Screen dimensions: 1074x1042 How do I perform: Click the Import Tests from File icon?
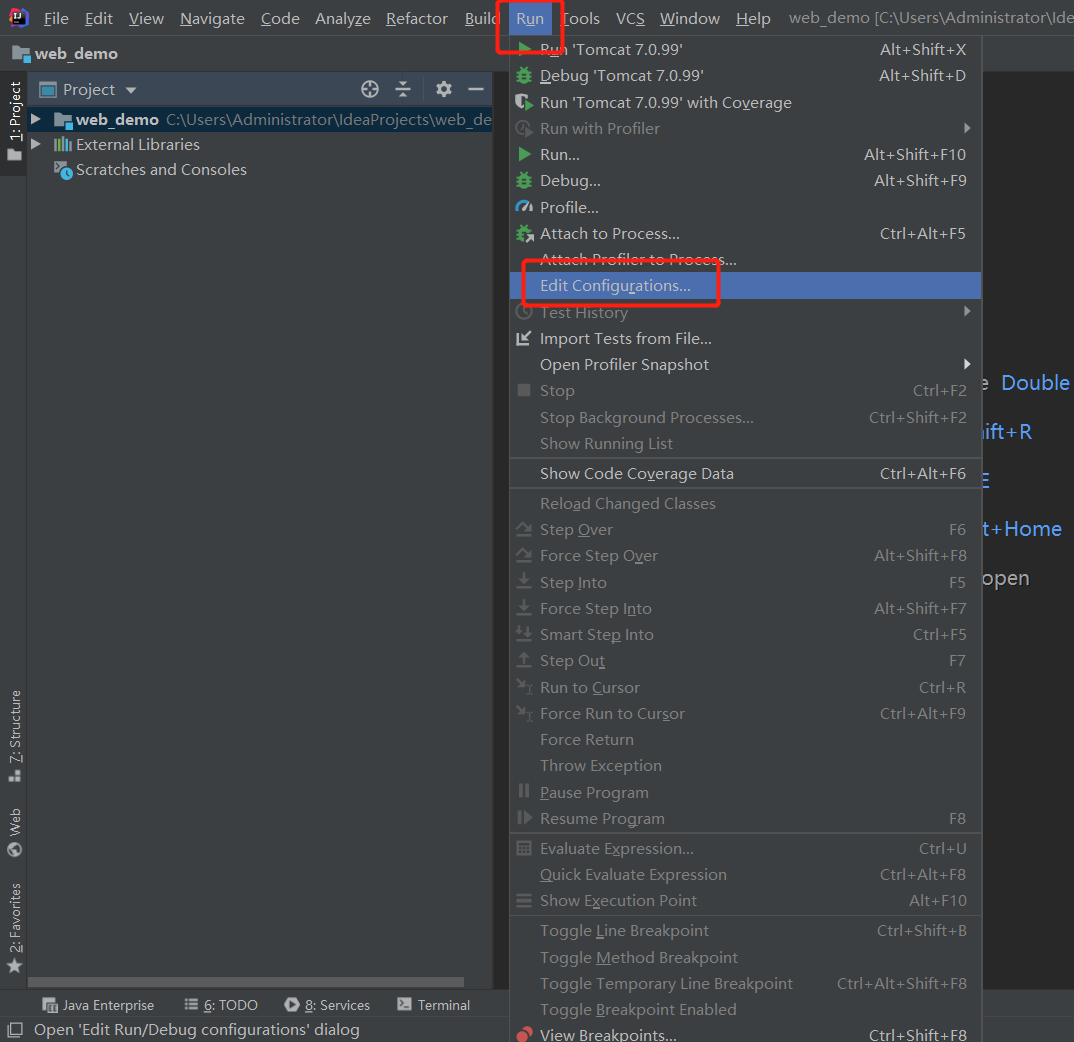[523, 338]
